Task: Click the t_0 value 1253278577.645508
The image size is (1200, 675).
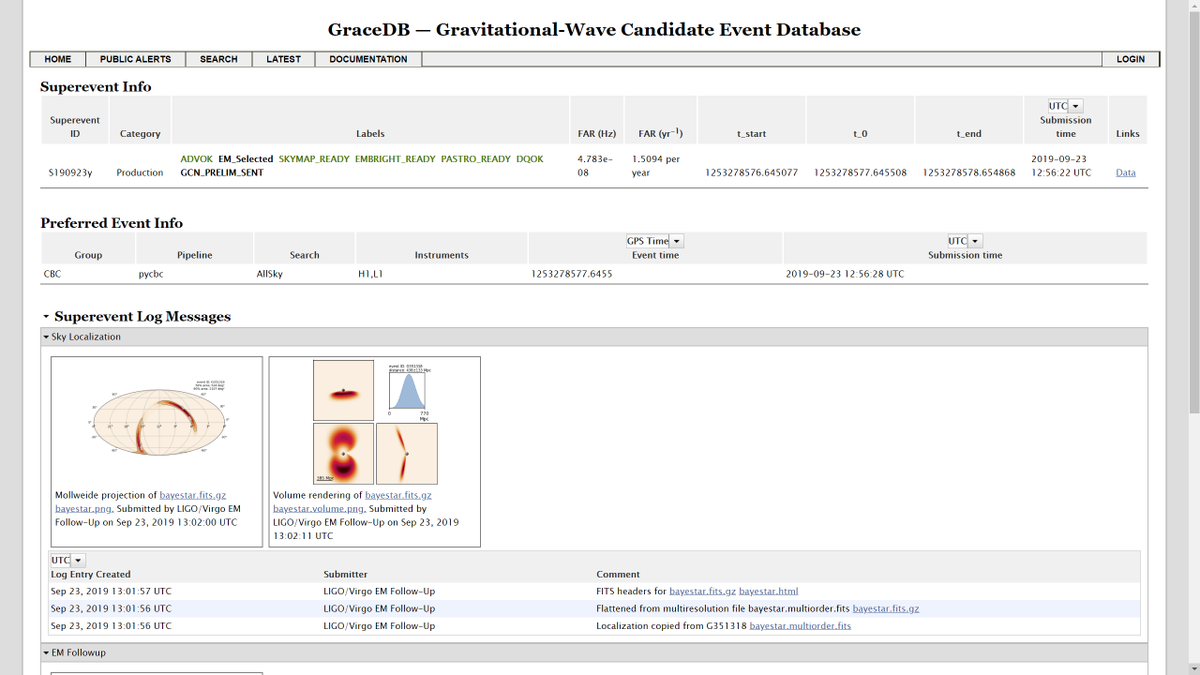Action: pos(861,172)
